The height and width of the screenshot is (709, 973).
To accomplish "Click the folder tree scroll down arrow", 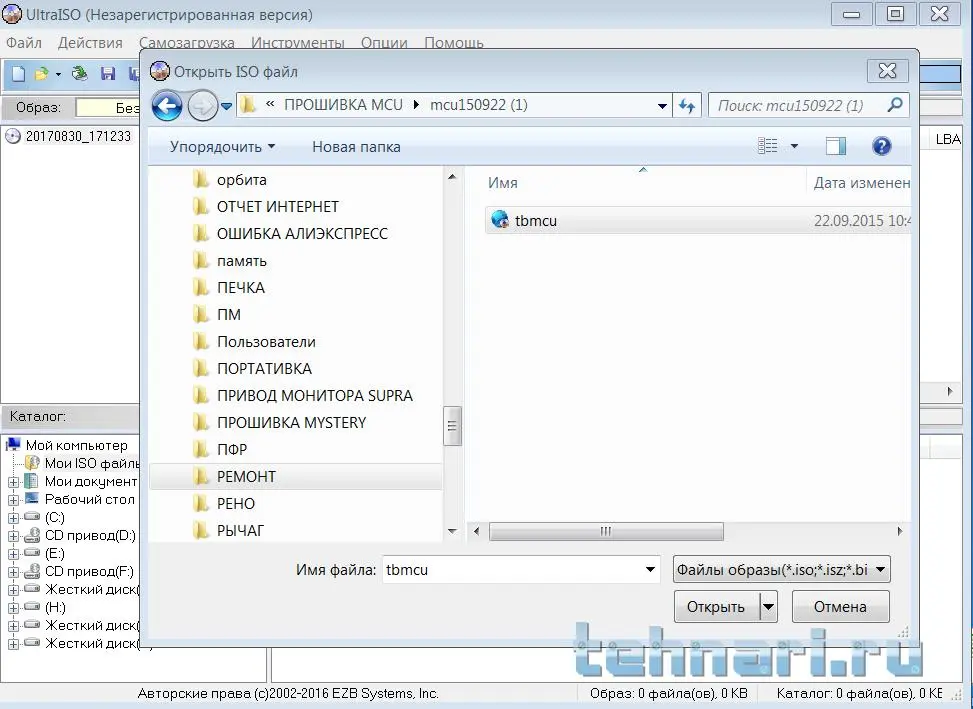I will pyautogui.click(x=452, y=531).
